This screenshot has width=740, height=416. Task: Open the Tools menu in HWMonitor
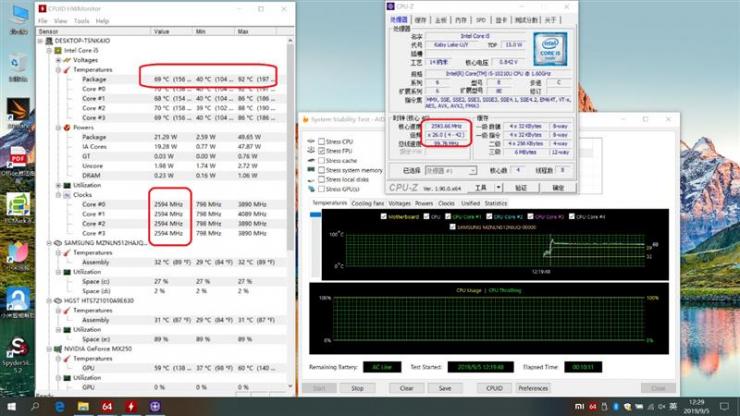(81, 21)
